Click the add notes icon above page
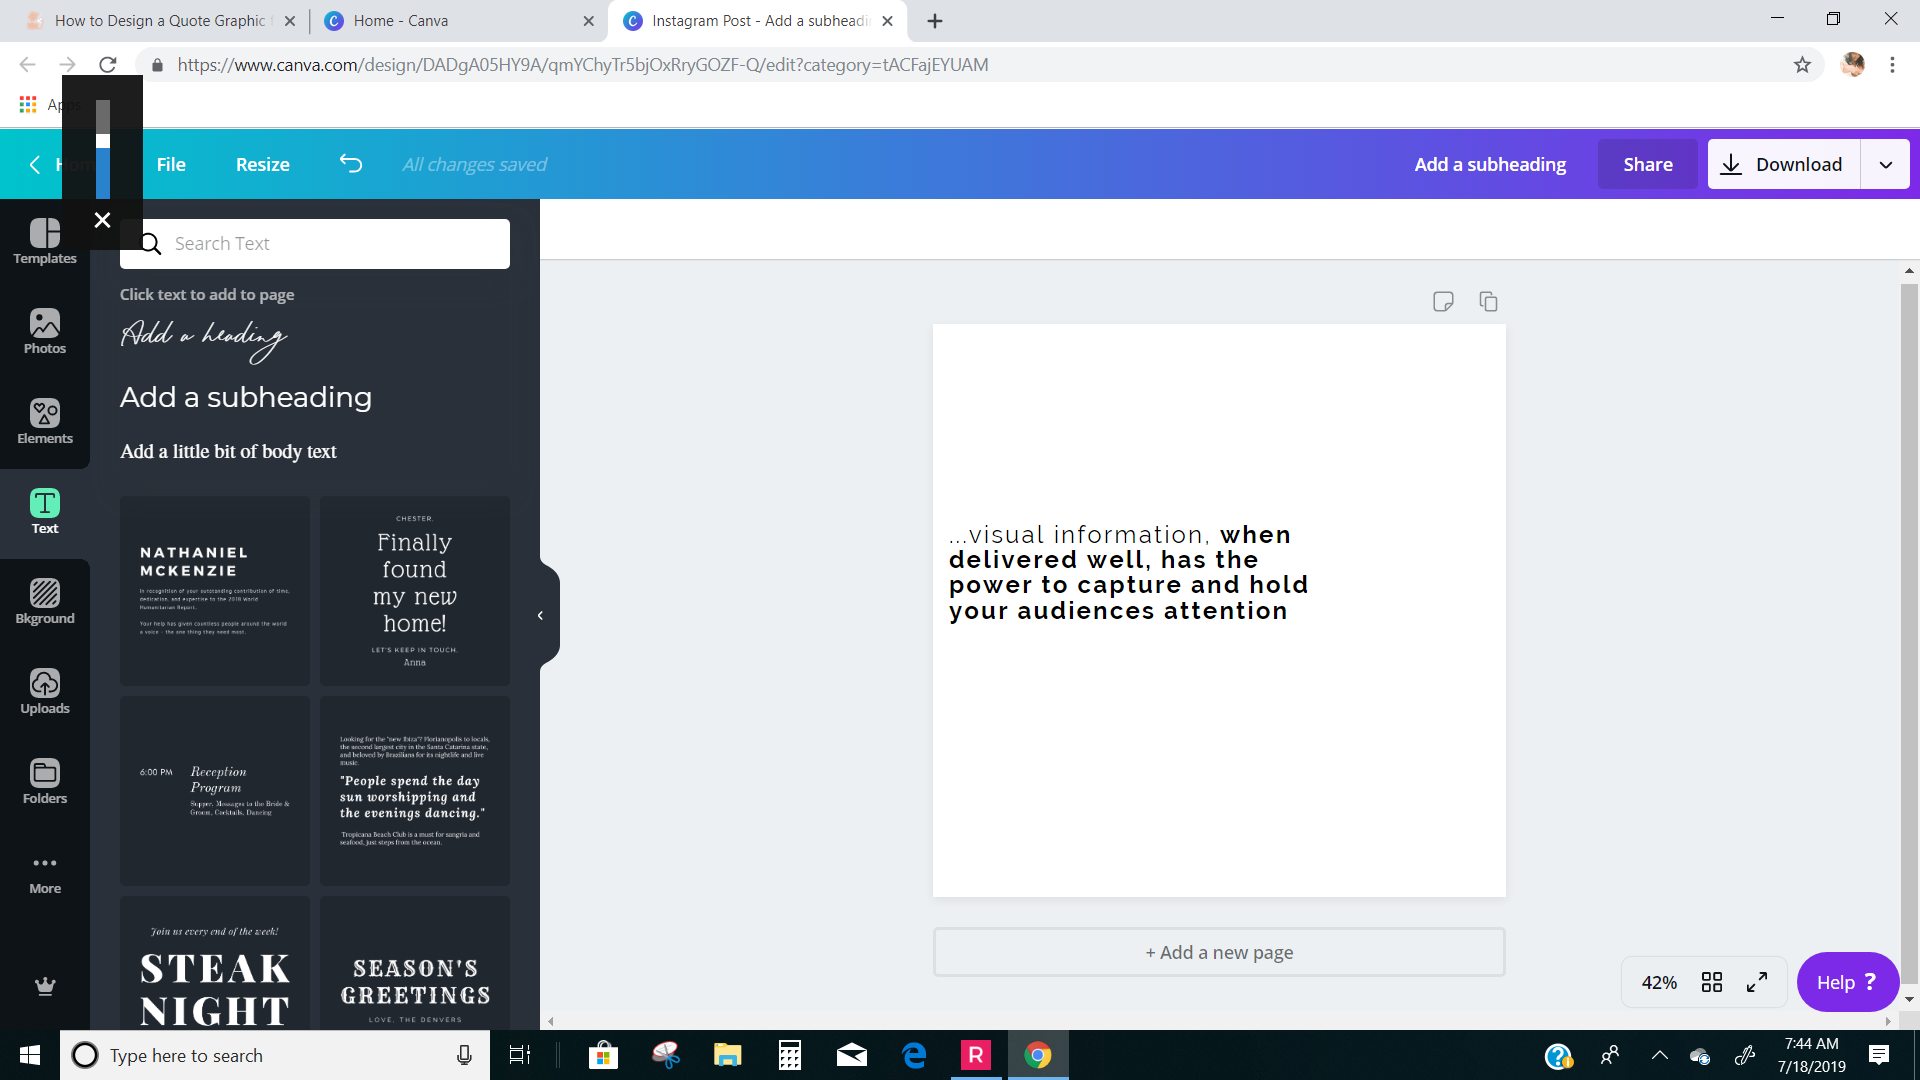This screenshot has height=1080, width=1920. (x=1442, y=302)
